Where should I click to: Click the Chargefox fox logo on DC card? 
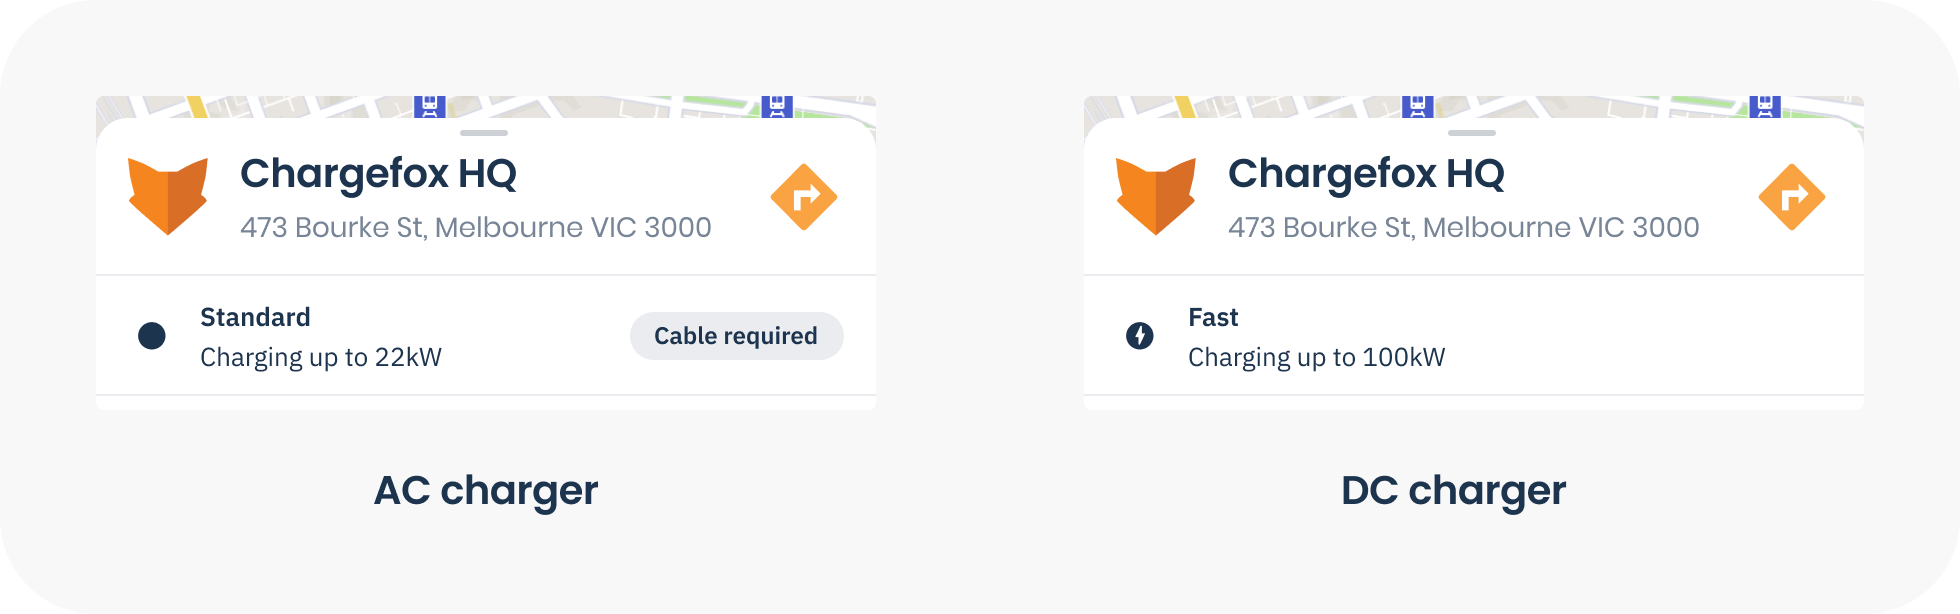pos(1156,196)
